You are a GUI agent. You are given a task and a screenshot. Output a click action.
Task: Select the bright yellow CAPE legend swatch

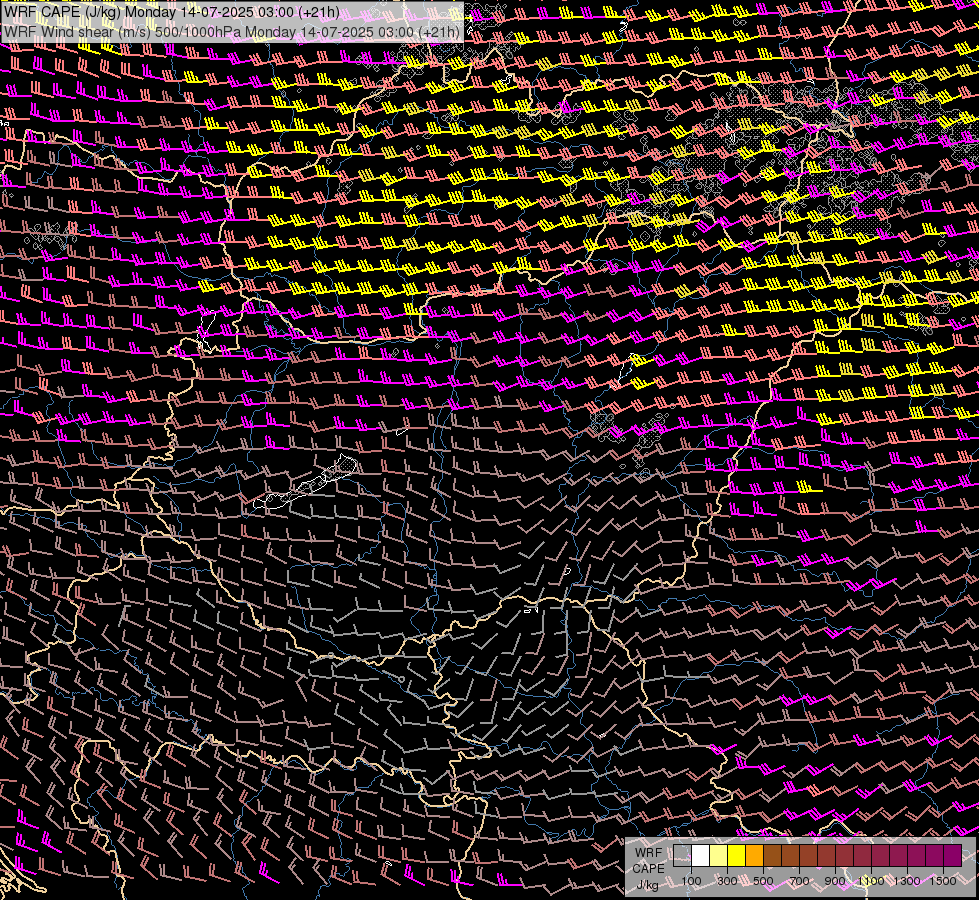click(x=737, y=855)
